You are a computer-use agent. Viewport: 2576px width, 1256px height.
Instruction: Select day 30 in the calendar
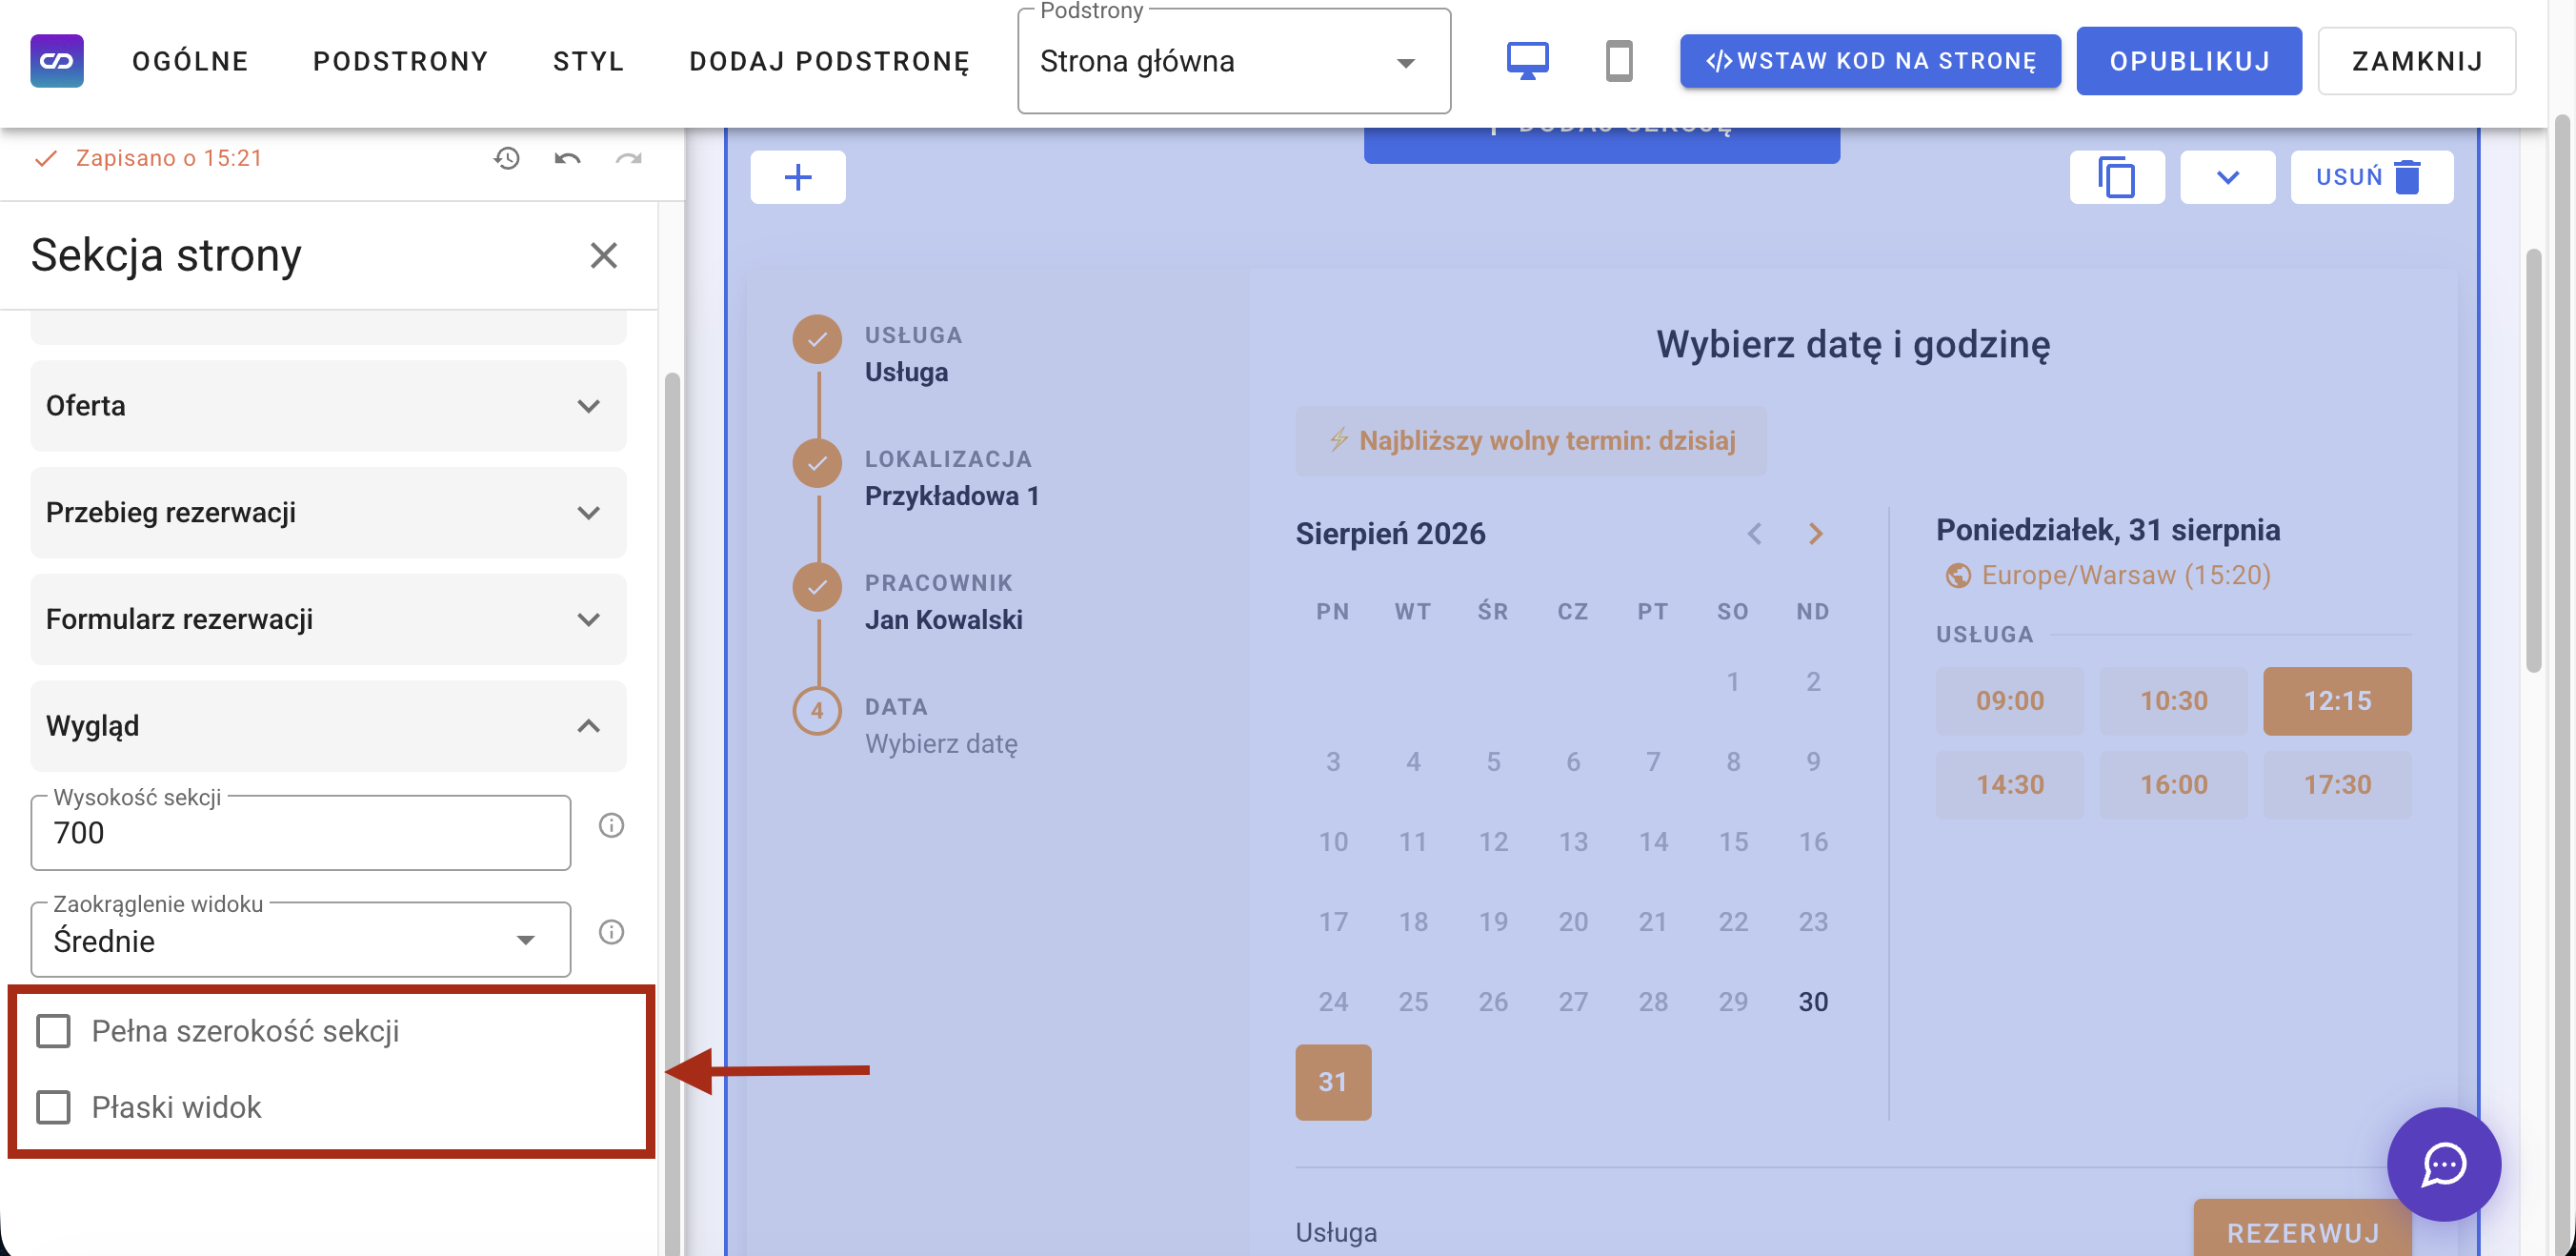coord(1813,1002)
